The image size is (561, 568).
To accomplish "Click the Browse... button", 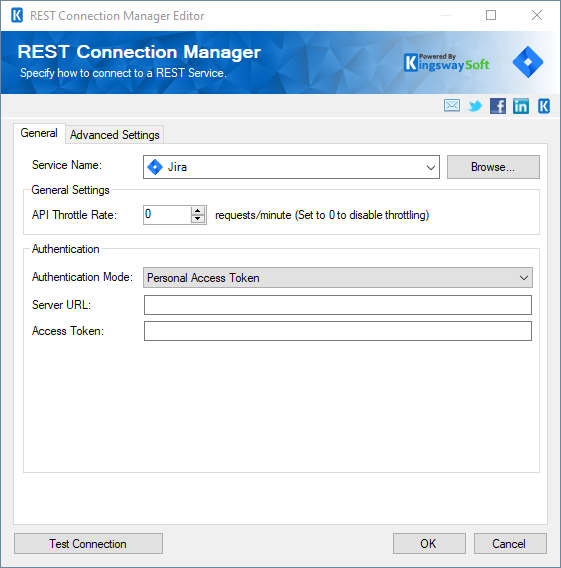I will click(493, 167).
